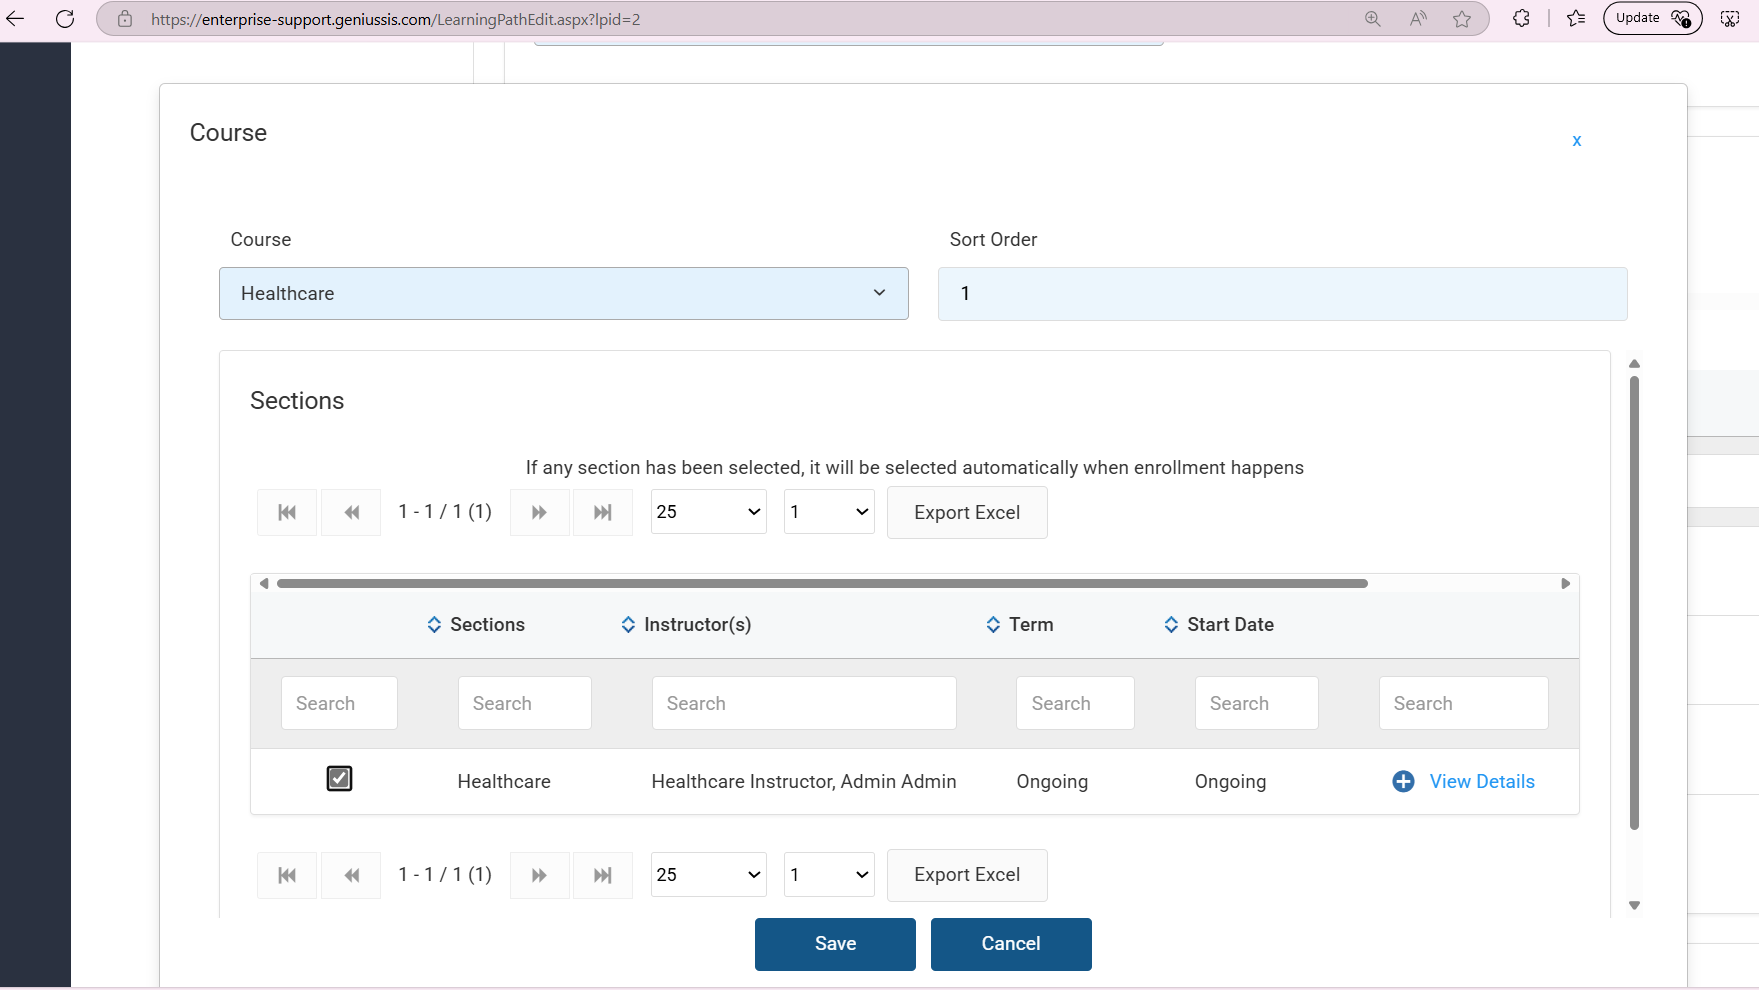The image size is (1759, 990).
Task: Add page to favorites star icon
Action: [1462, 19]
